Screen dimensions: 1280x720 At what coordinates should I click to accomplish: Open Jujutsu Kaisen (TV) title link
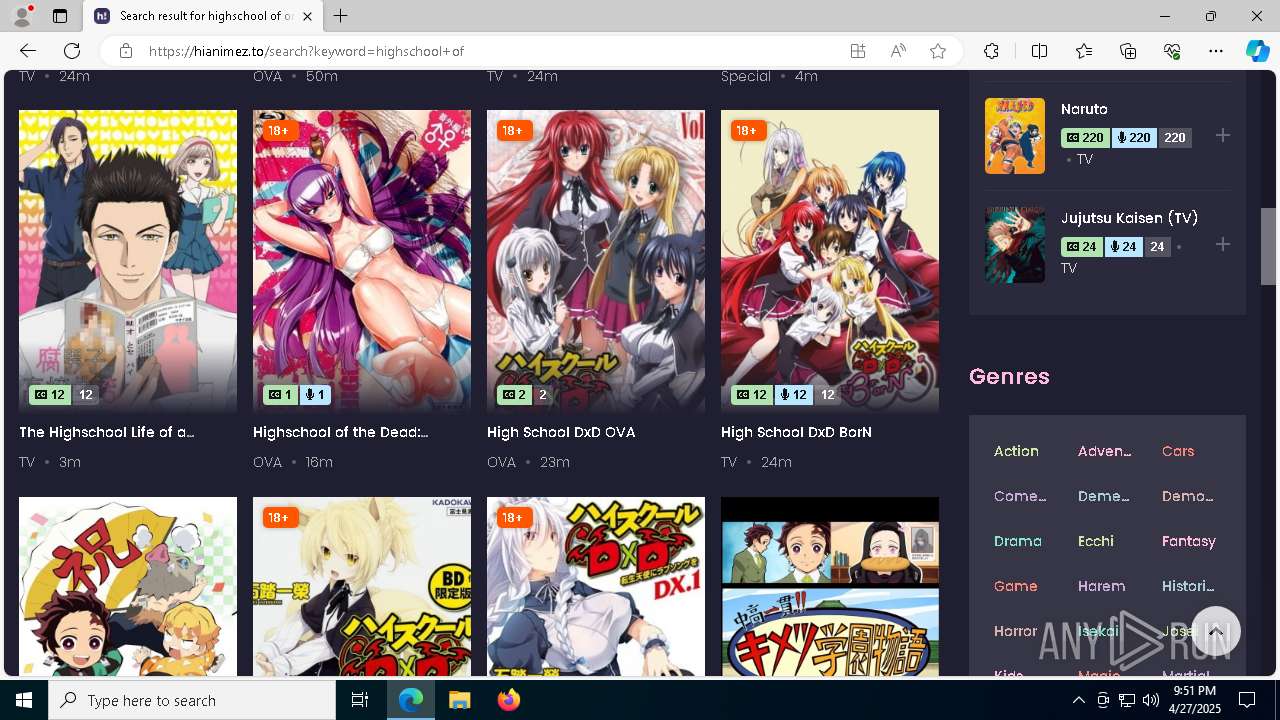point(1129,218)
